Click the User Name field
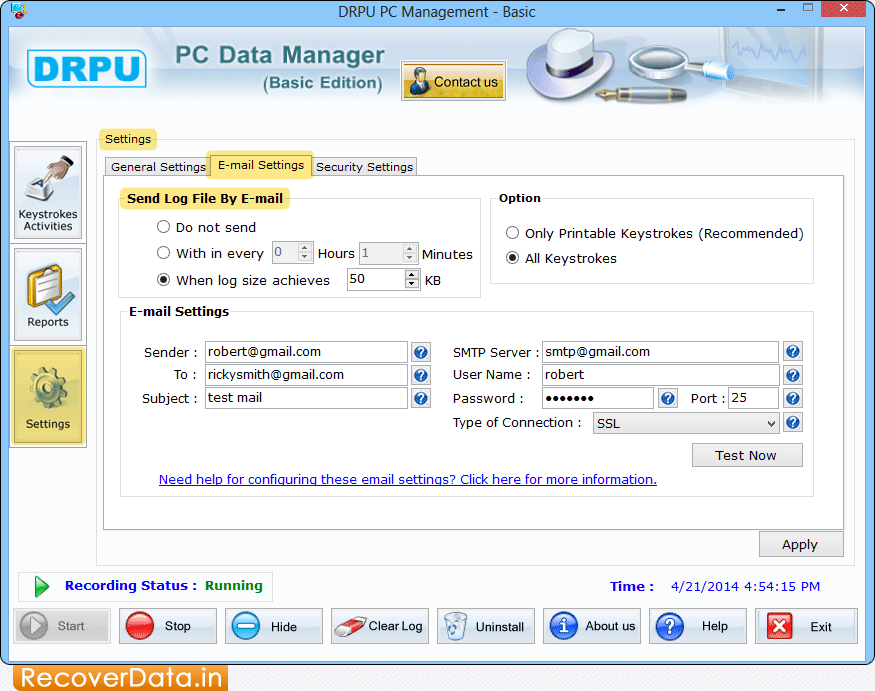Image resolution: width=875 pixels, height=691 pixels. (660, 375)
